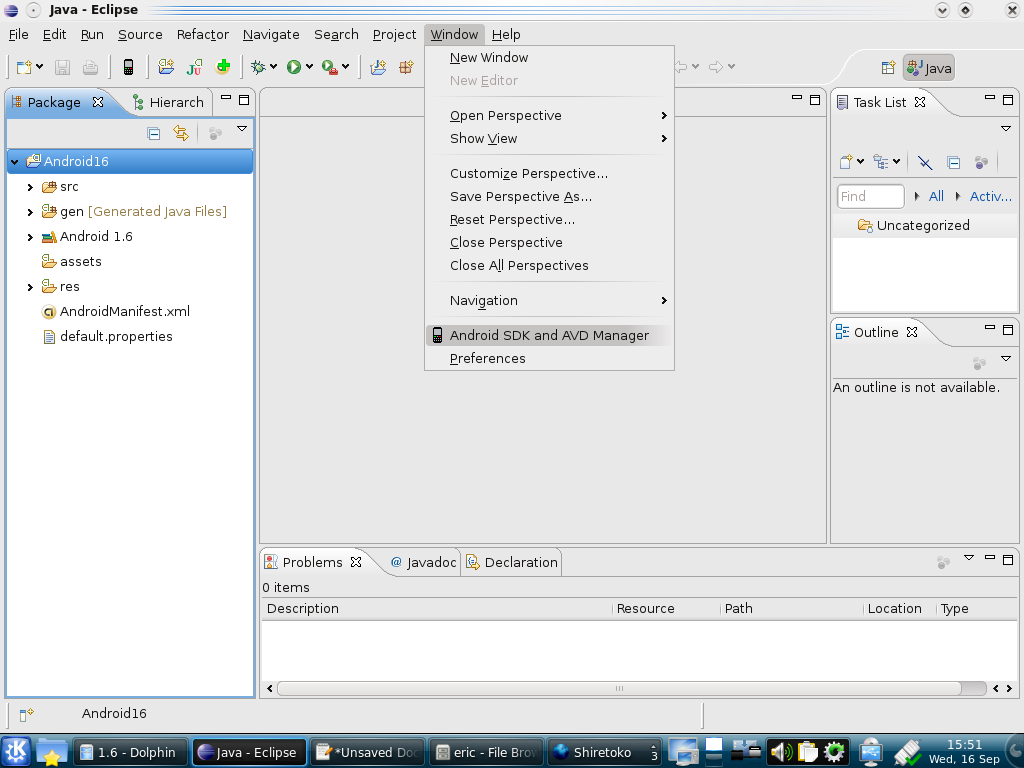Click the Open Perspective icon beside Java
This screenshot has height=768, width=1024.
coord(888,67)
